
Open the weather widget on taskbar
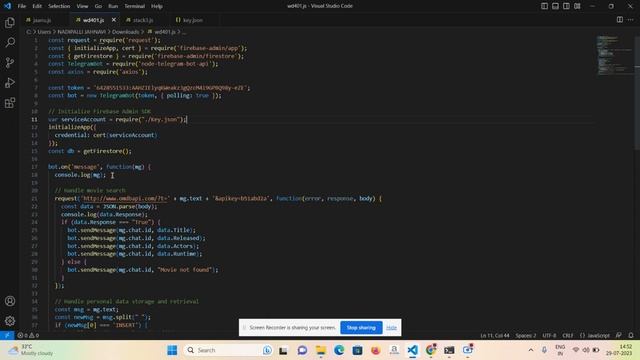(31, 350)
